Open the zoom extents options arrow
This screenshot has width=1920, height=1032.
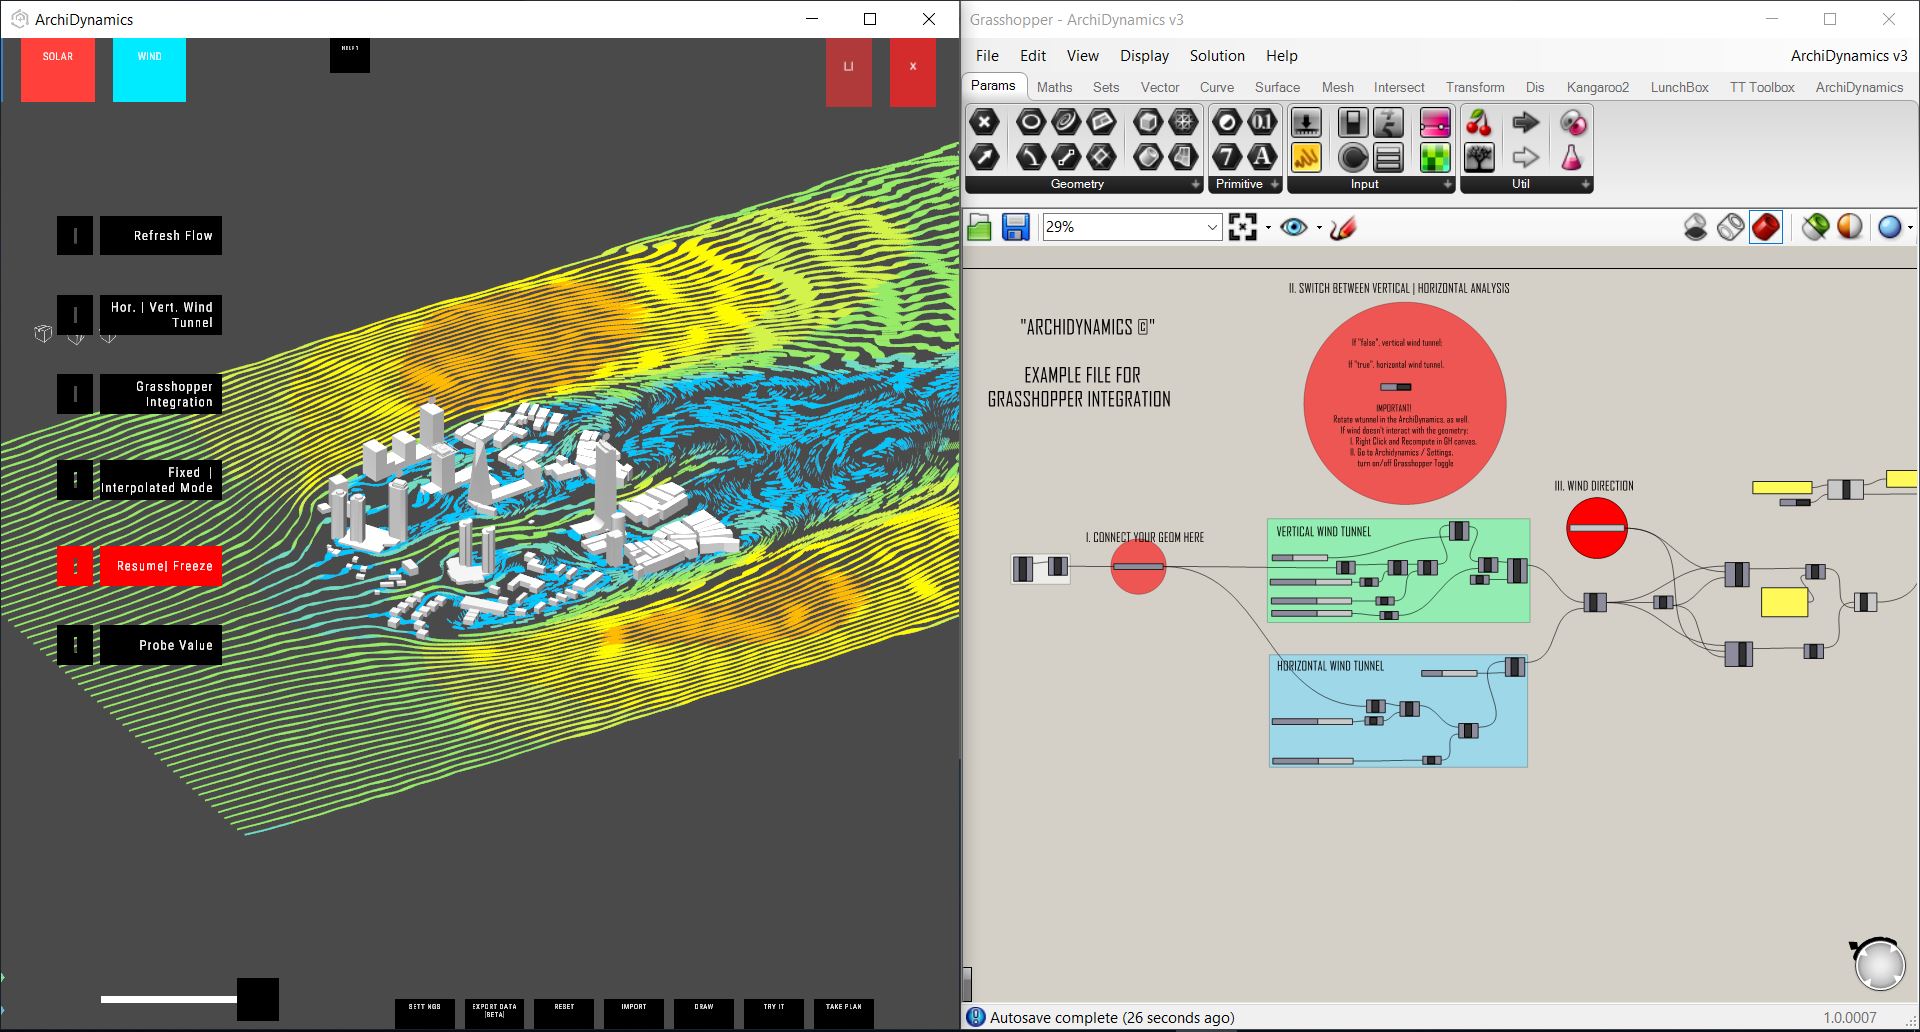pos(1268,228)
